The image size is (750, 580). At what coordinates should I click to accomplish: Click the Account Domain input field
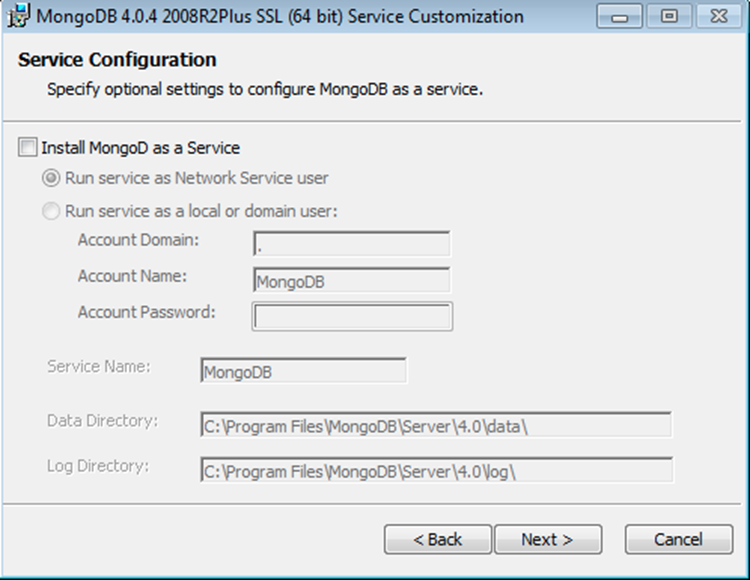click(352, 244)
